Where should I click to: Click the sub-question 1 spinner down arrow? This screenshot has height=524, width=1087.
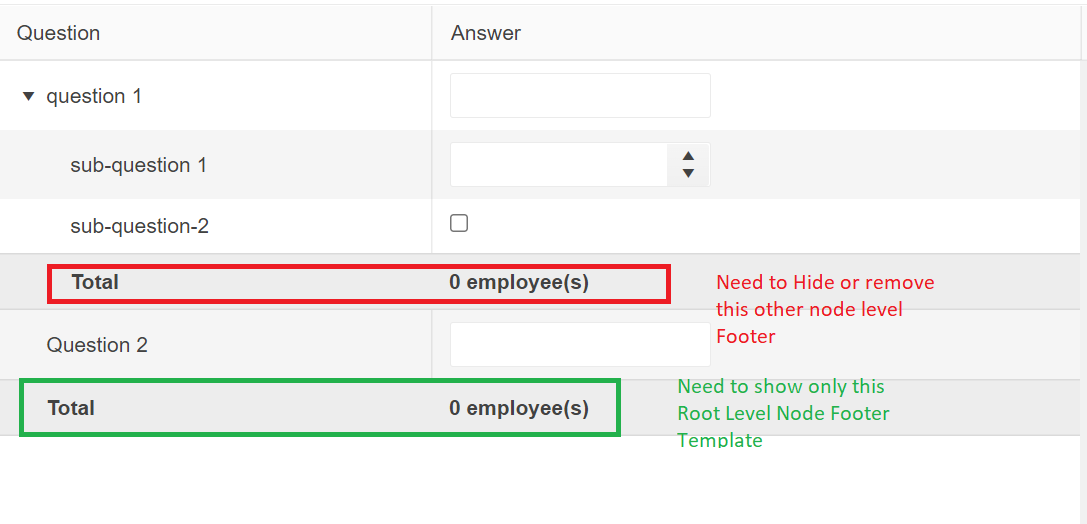coord(688,174)
